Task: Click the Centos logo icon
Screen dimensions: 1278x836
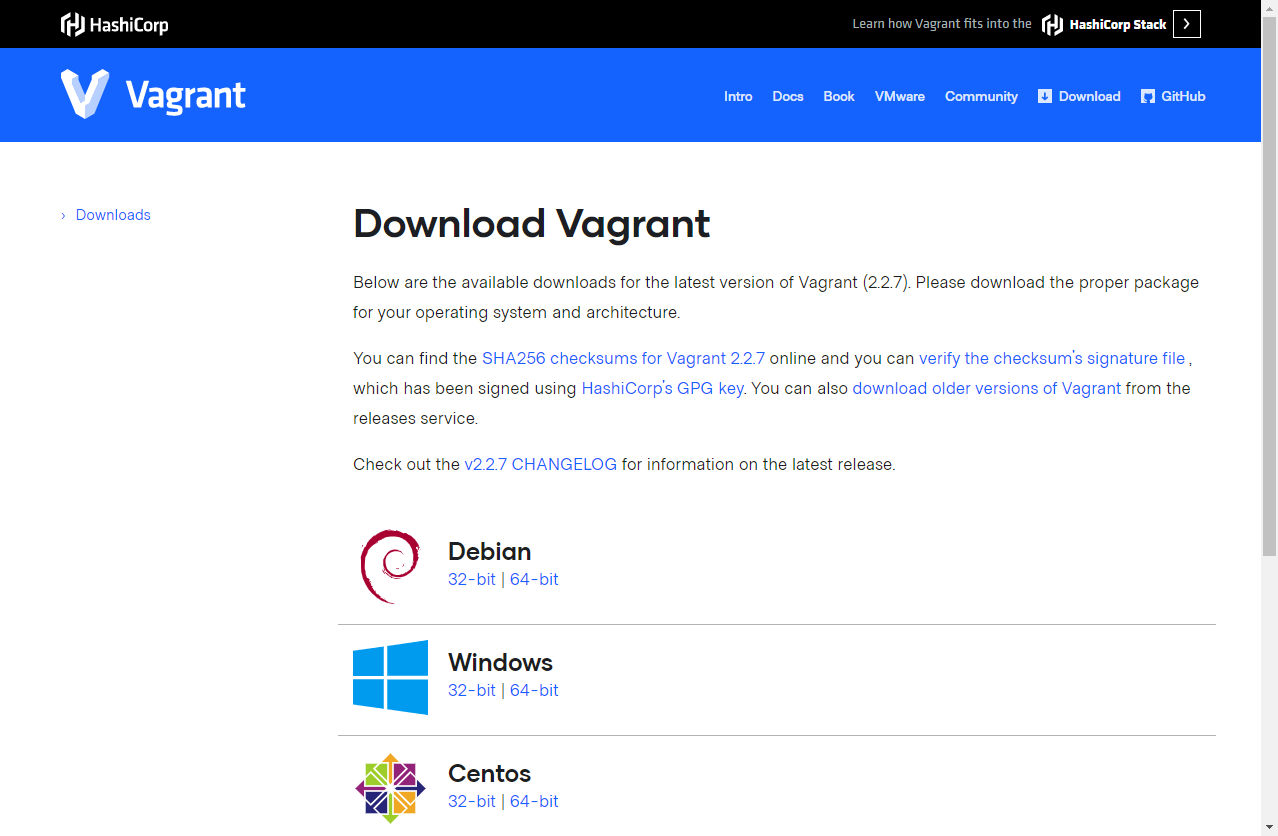Action: tap(390, 788)
